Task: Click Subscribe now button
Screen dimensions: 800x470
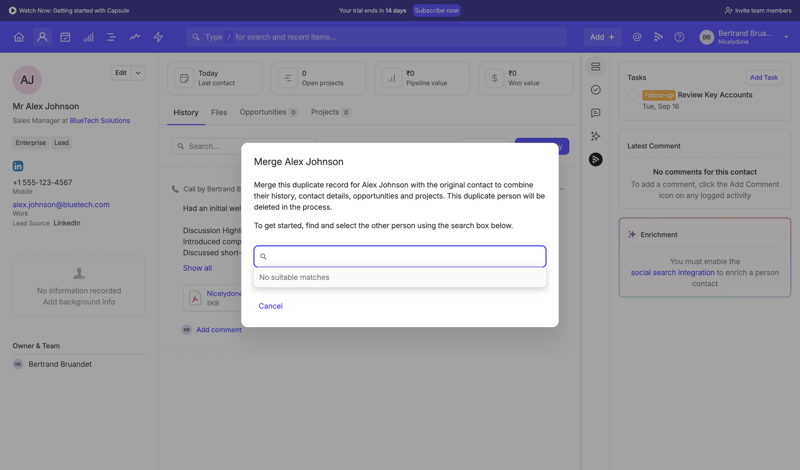Action: (437, 10)
